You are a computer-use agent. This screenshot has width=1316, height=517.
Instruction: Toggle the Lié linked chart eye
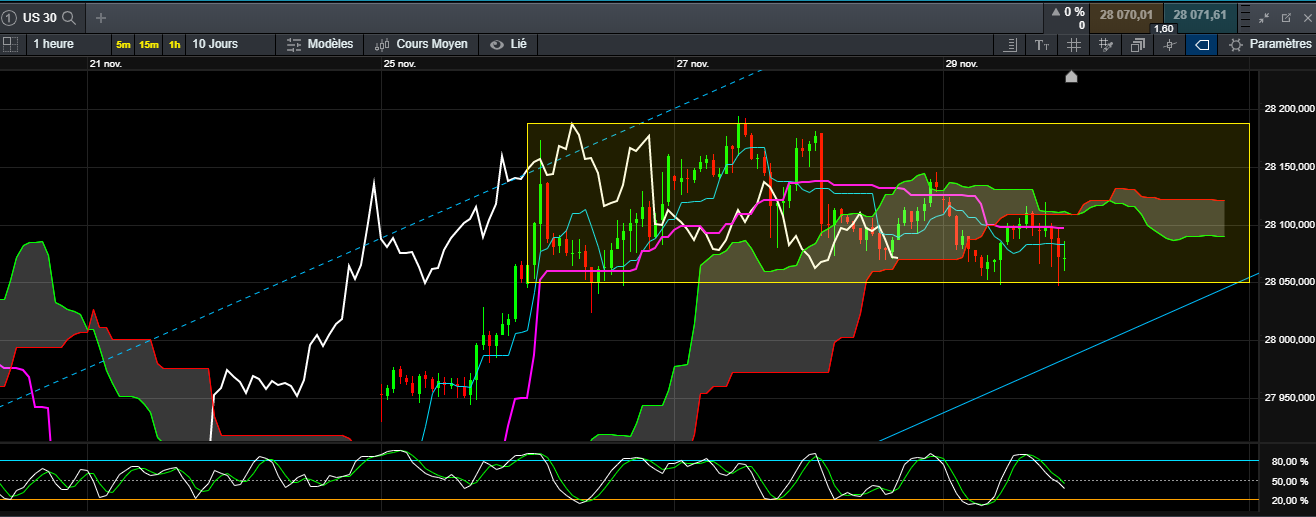tap(508, 44)
